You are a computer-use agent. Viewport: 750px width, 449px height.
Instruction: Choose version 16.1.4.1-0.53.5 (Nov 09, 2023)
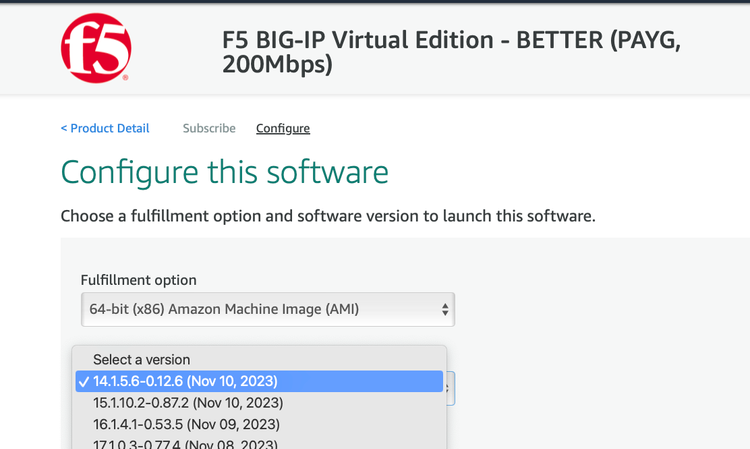click(x=188, y=425)
